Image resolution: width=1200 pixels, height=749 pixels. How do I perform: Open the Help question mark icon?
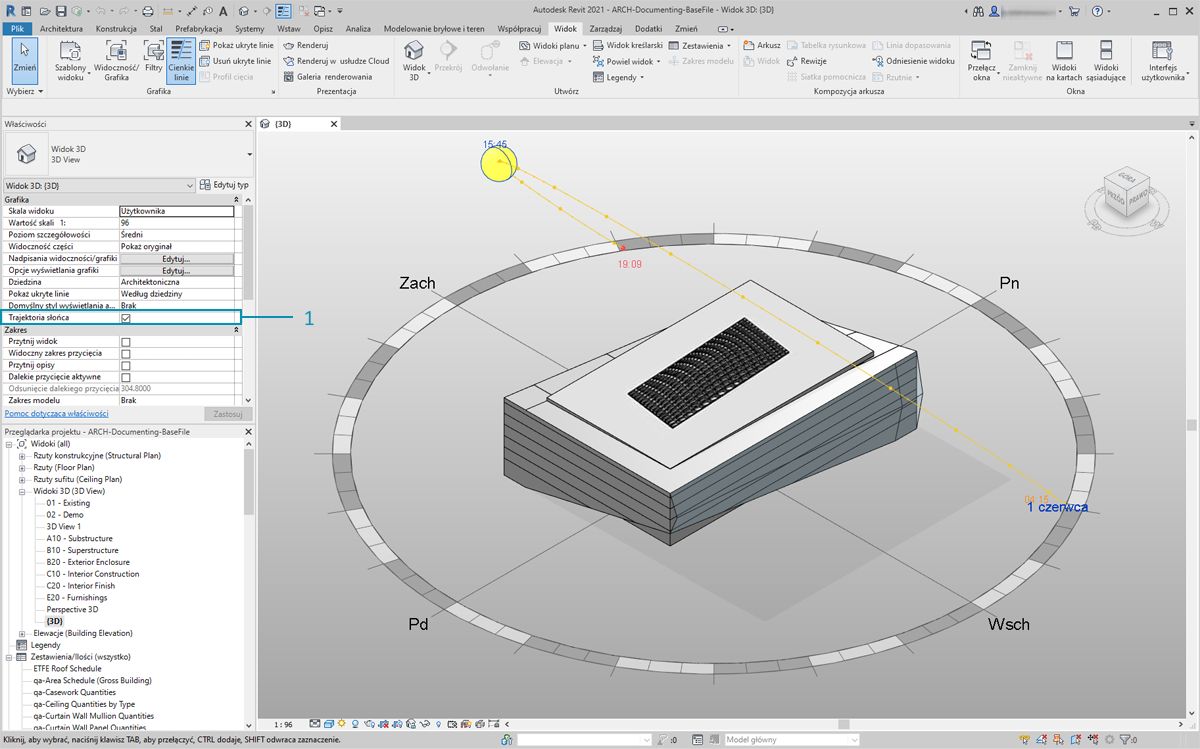[1098, 11]
